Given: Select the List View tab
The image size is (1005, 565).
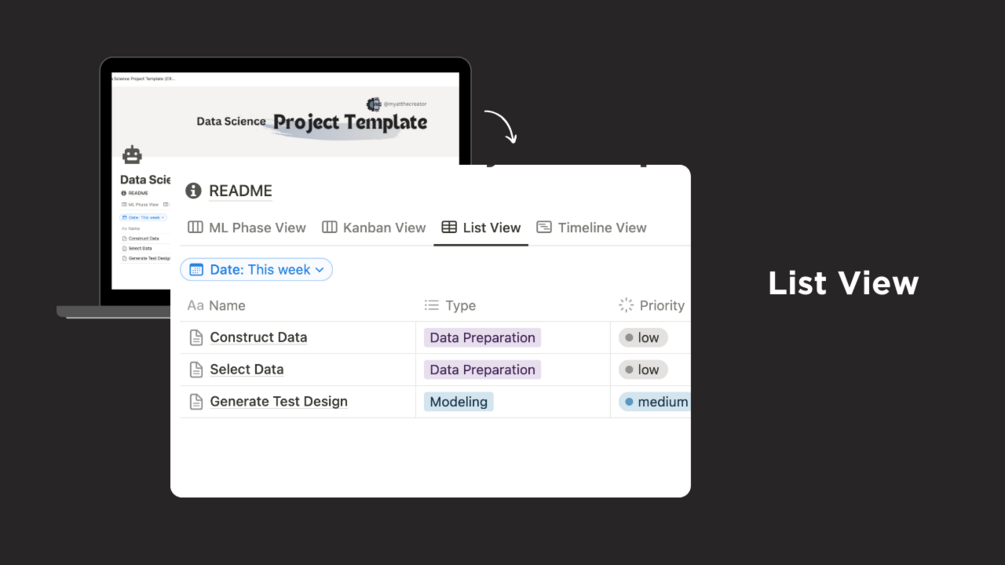Looking at the screenshot, I should [481, 228].
